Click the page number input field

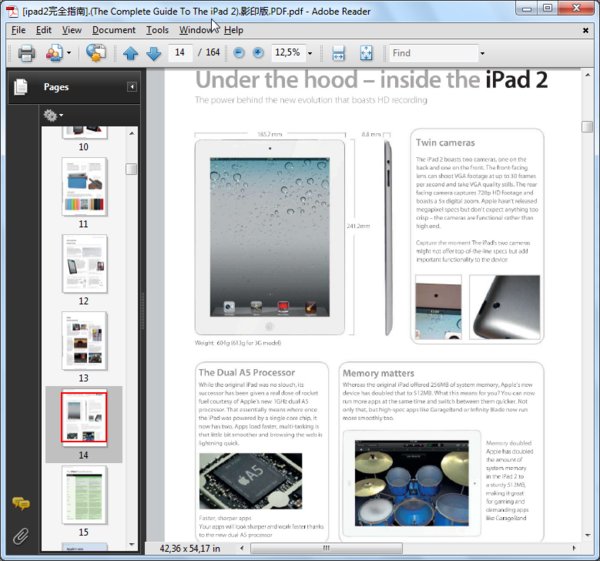(x=181, y=53)
